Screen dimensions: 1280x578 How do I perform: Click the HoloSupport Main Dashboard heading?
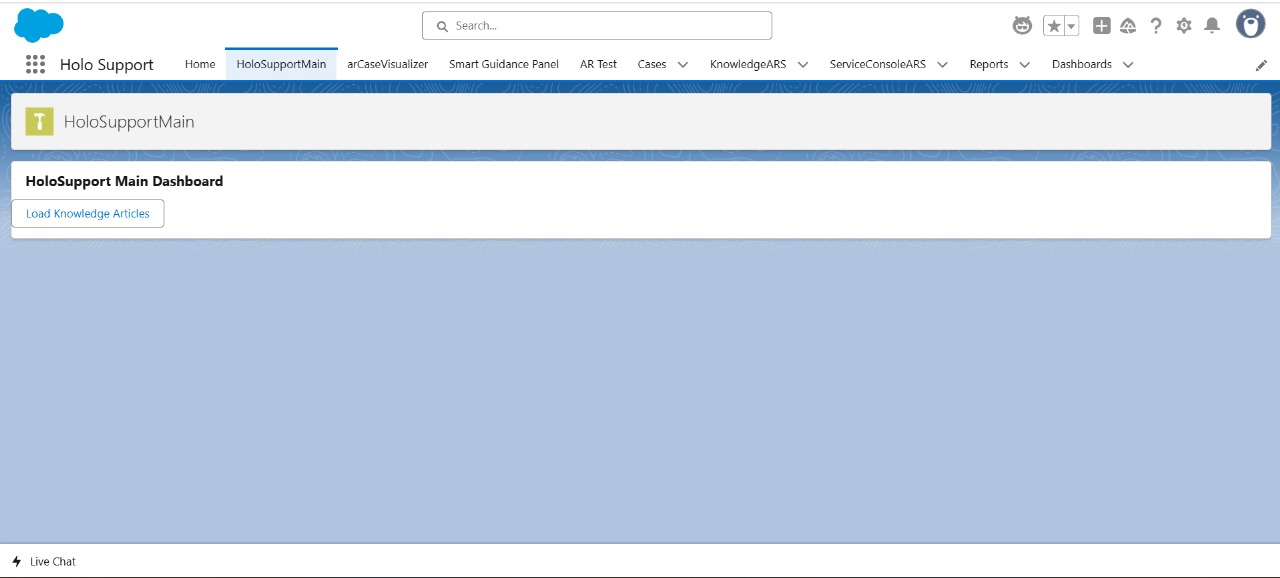(124, 181)
